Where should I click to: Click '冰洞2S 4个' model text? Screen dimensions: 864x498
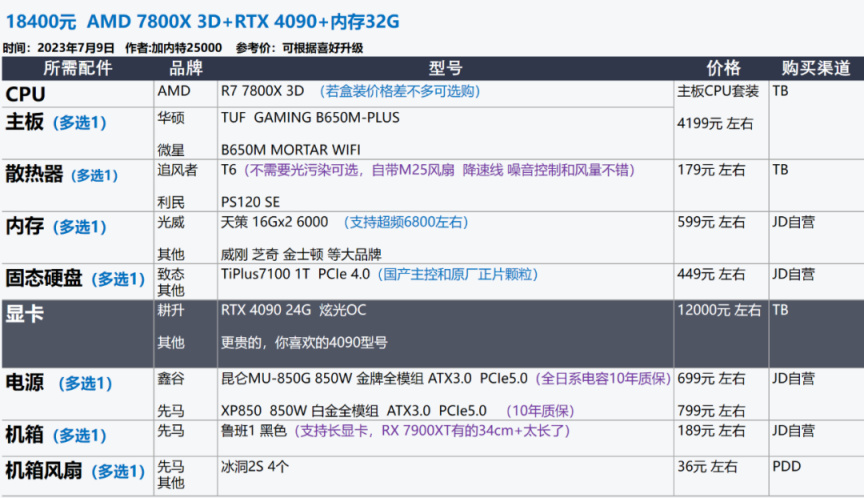(x=255, y=467)
